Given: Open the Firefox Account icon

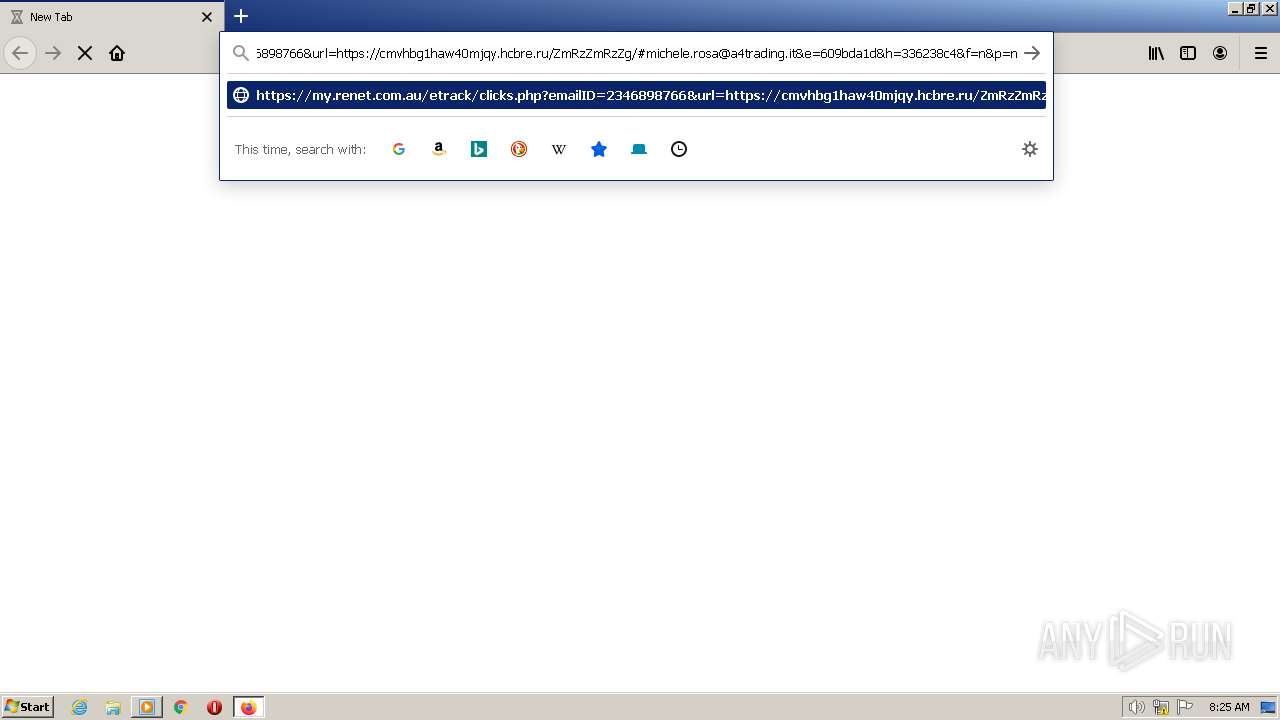Looking at the screenshot, I should [1220, 53].
